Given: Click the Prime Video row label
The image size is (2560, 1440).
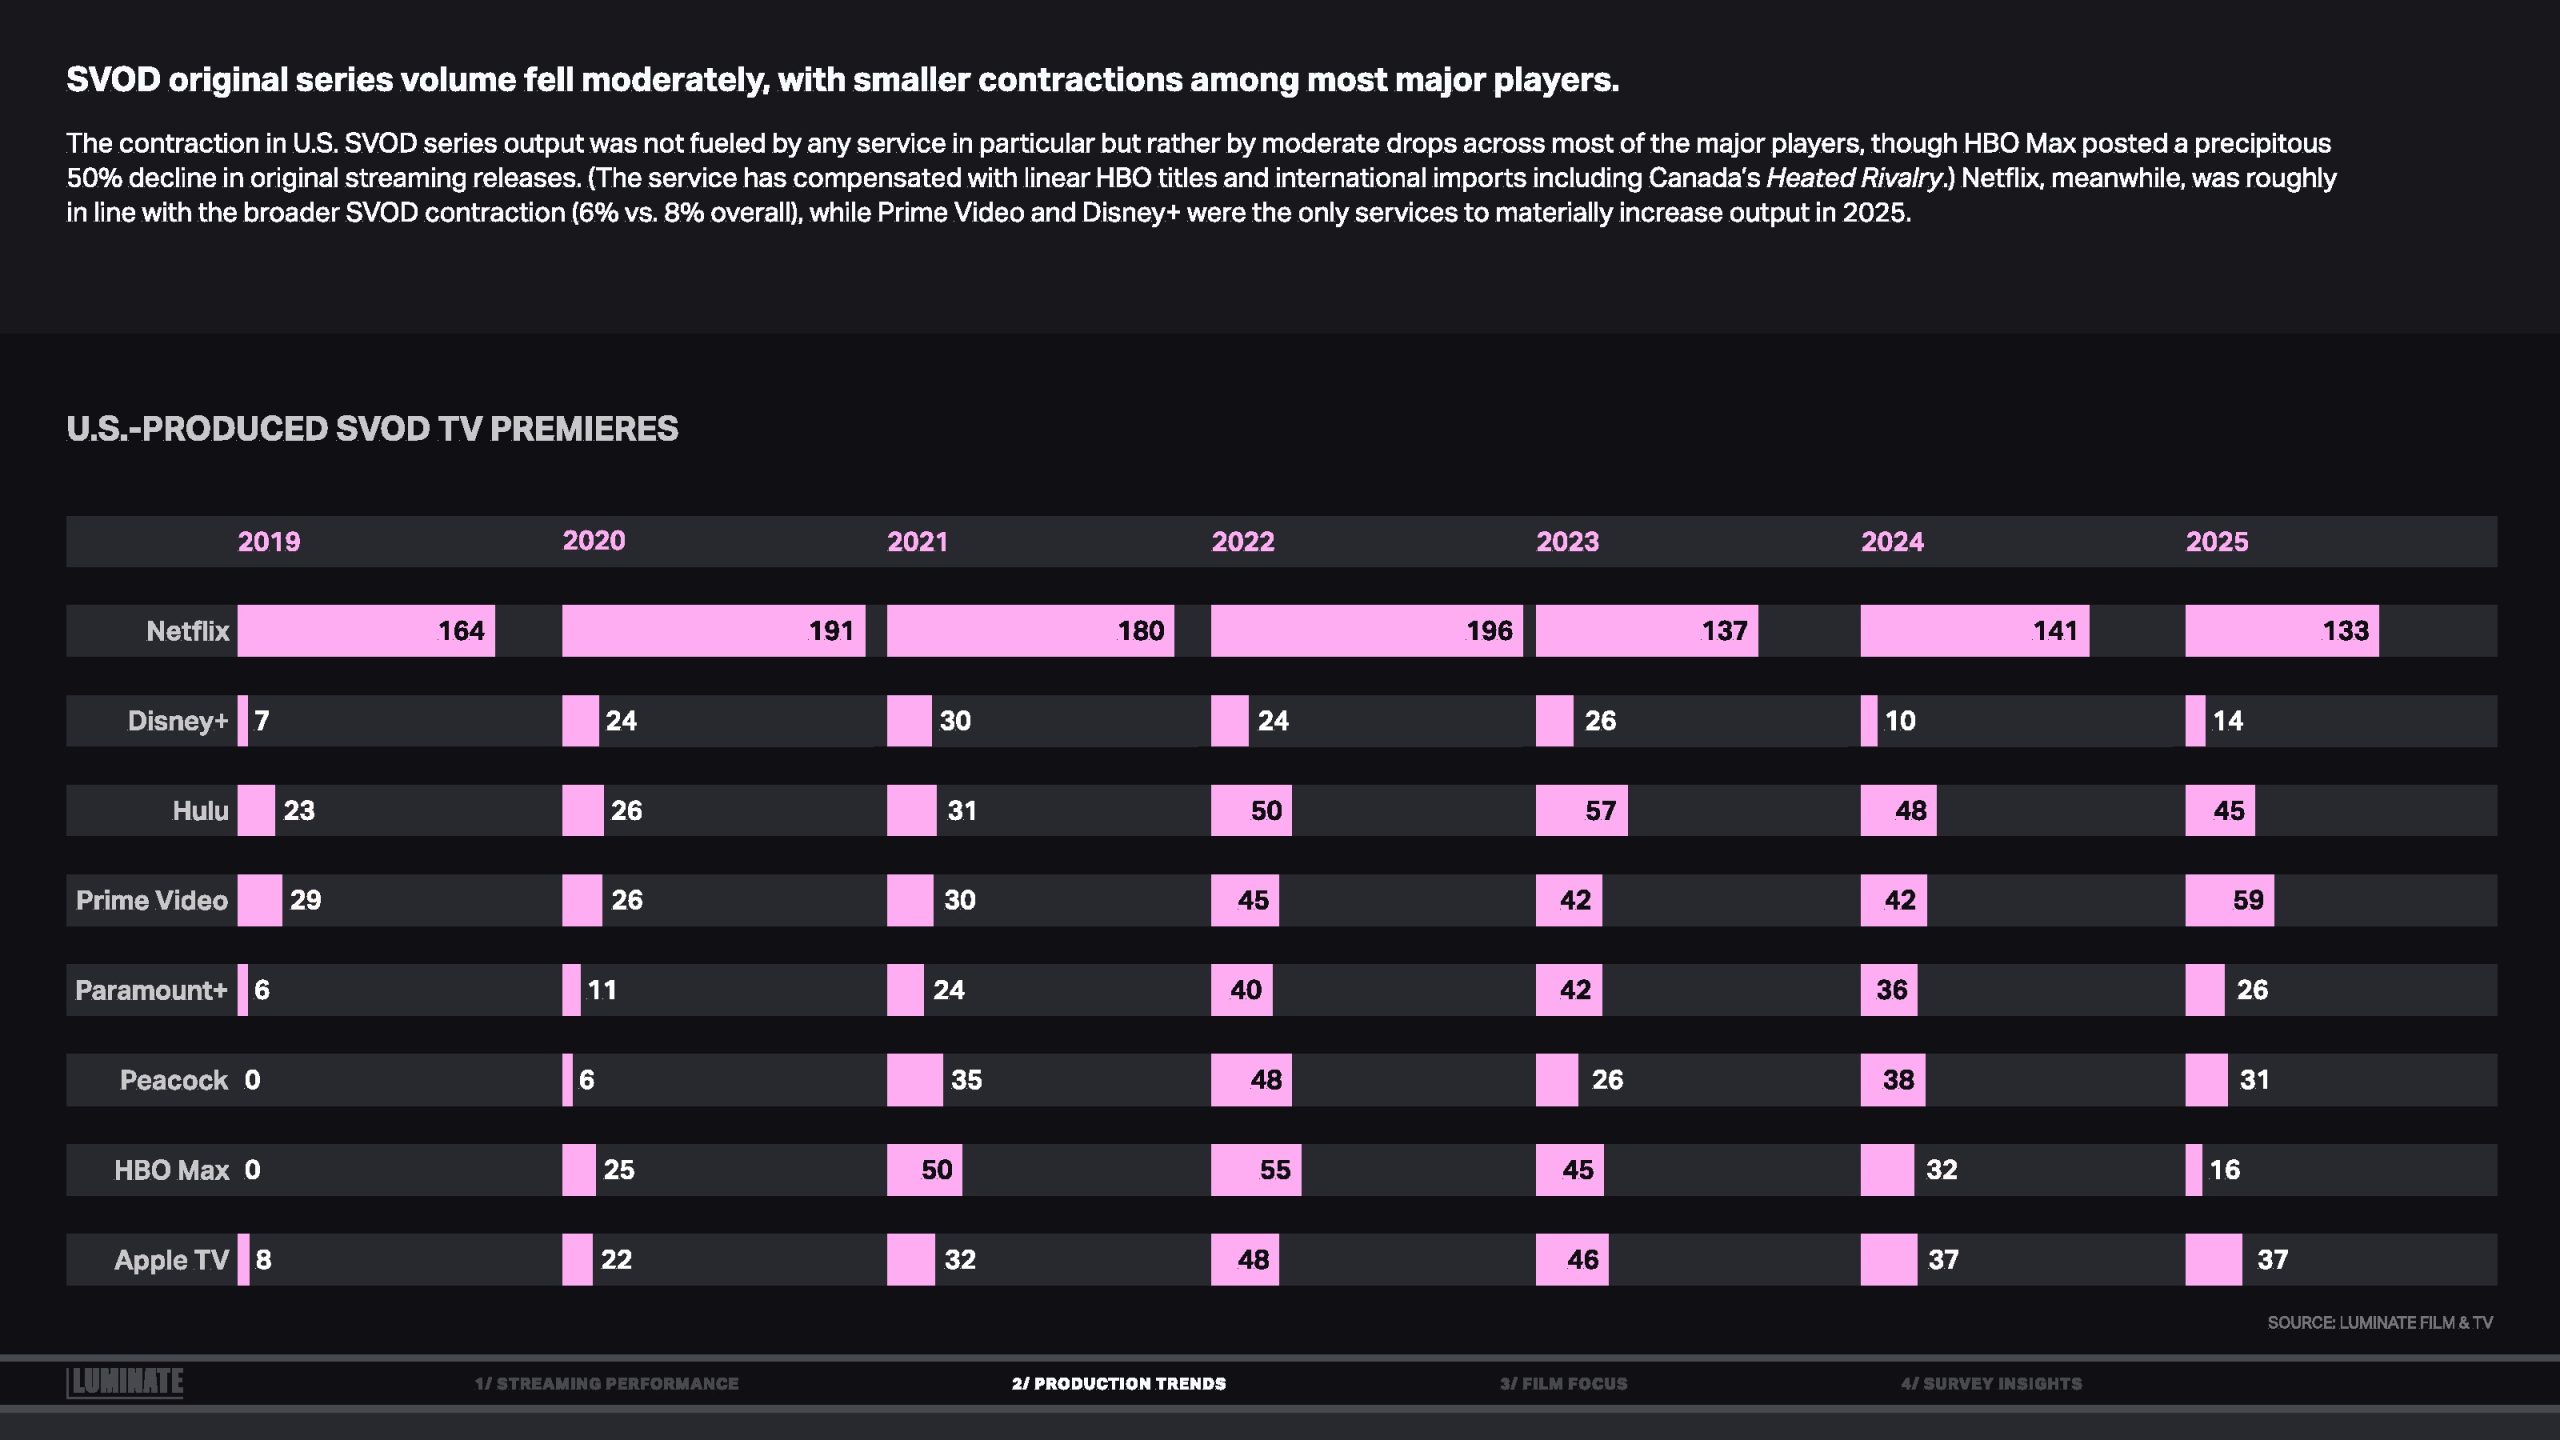Looking at the screenshot, I should coord(152,900).
